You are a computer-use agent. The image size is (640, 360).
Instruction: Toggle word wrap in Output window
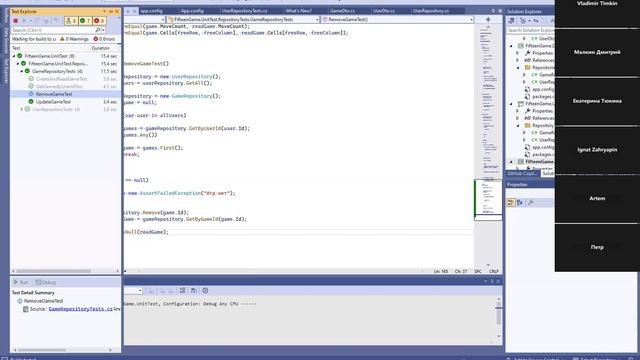(x=193, y=291)
